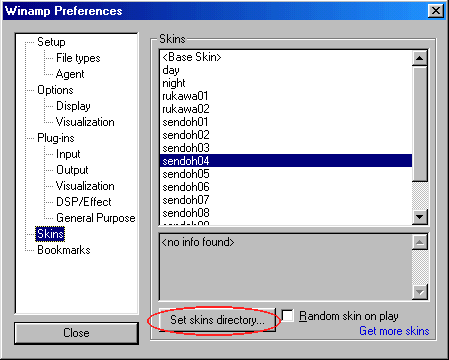Open Display options
This screenshot has width=449, height=360.
tap(73, 106)
